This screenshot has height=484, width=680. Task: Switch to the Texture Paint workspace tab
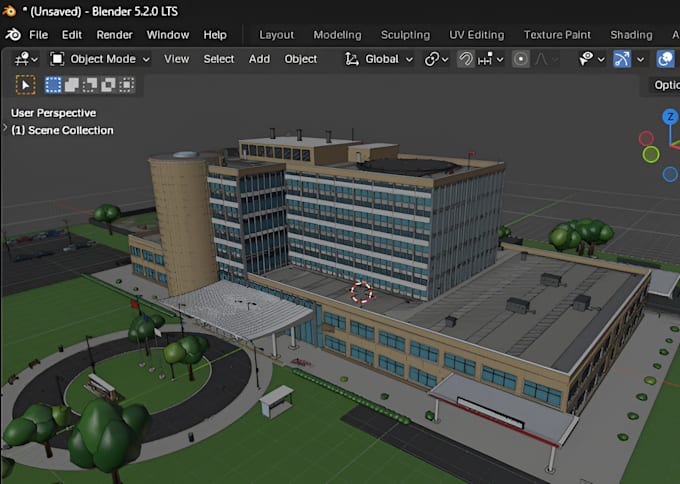(x=557, y=35)
